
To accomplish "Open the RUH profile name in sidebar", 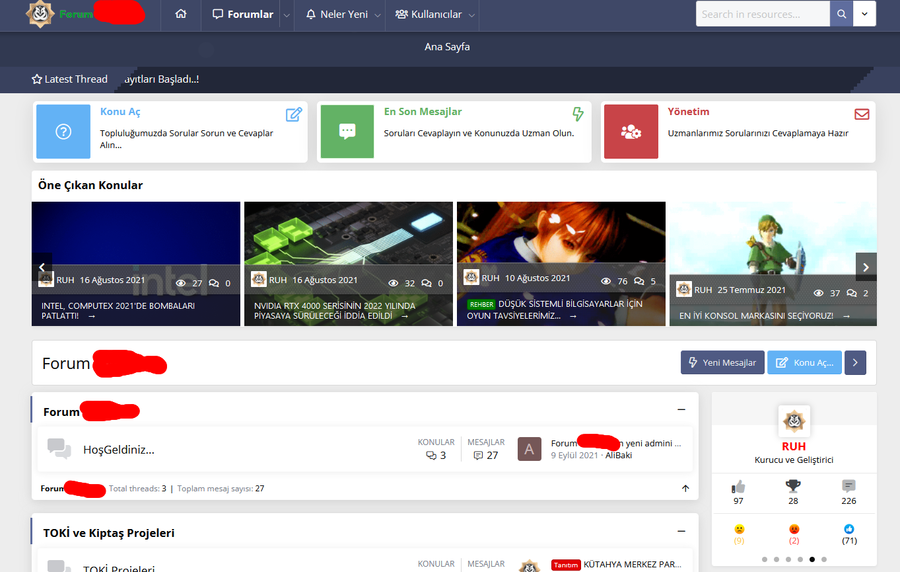I will pos(794,446).
